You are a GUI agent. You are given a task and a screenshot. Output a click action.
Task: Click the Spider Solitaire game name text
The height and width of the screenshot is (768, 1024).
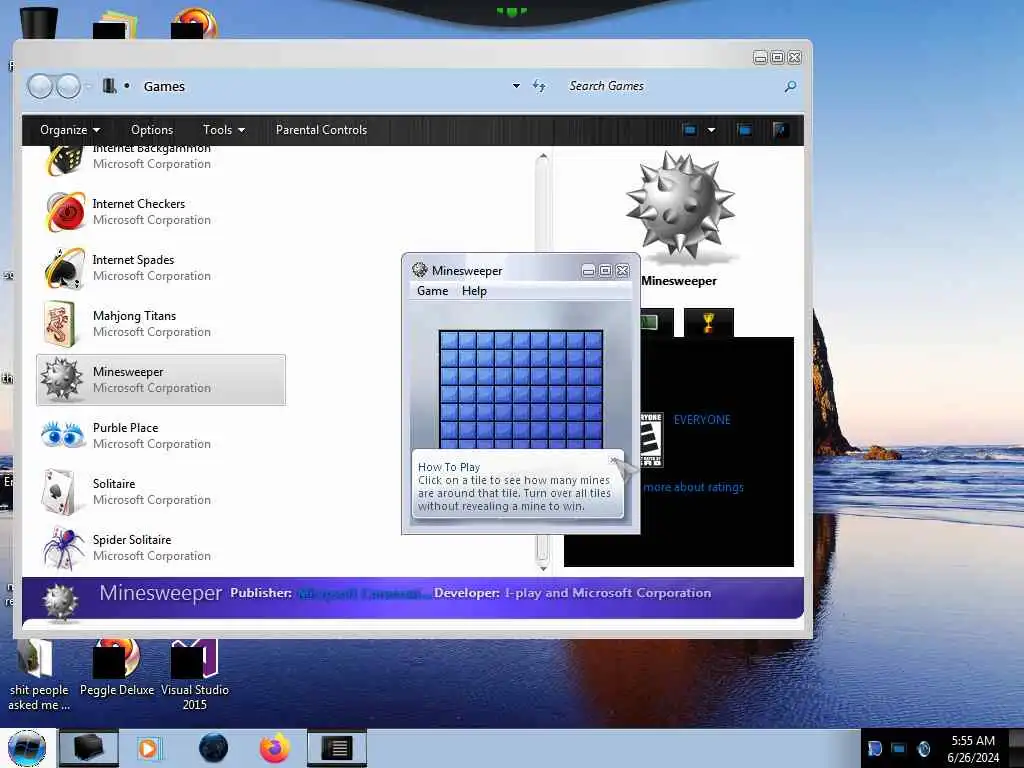(132, 539)
